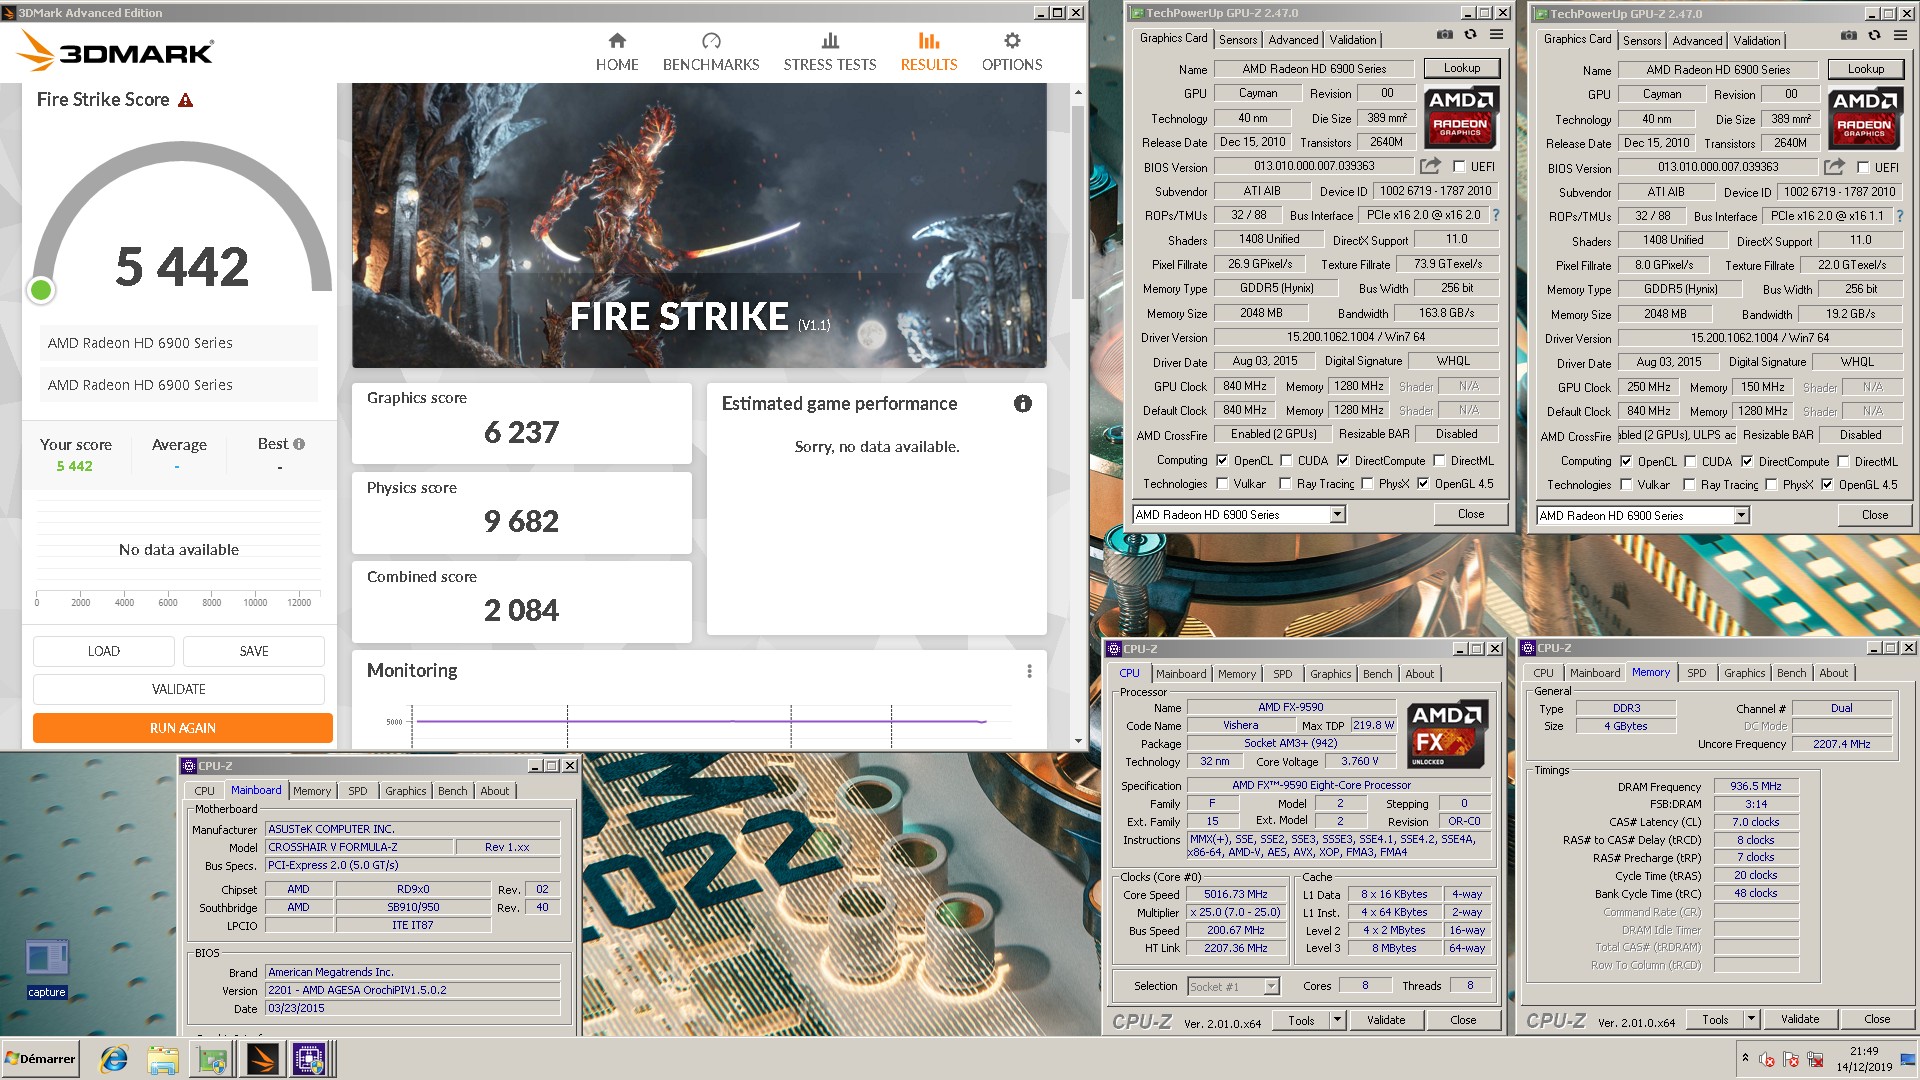Switch to 3DMark on the taskbar
This screenshot has width=1920, height=1080.
261,1059
